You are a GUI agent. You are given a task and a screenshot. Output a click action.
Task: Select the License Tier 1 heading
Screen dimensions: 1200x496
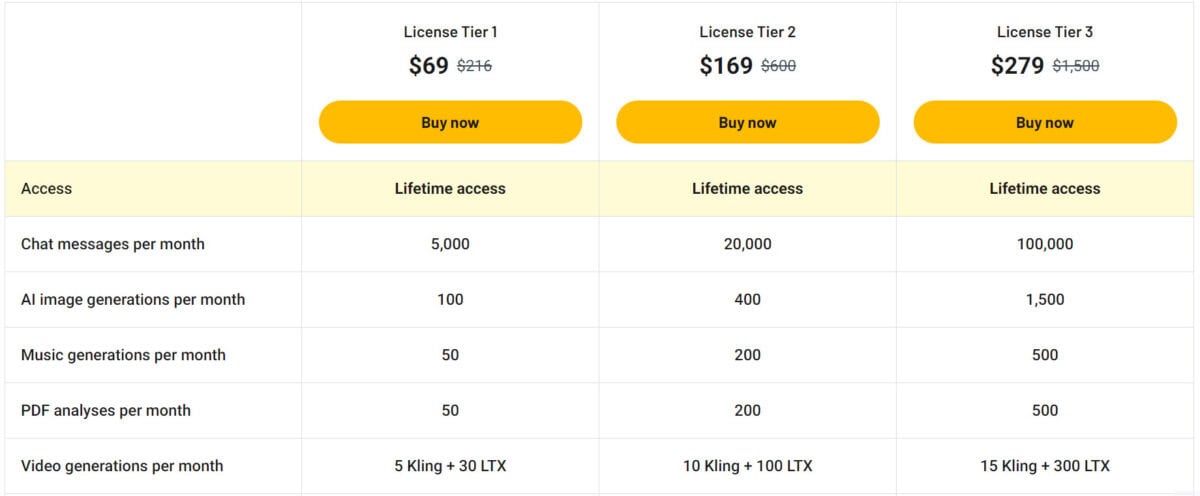(x=450, y=32)
